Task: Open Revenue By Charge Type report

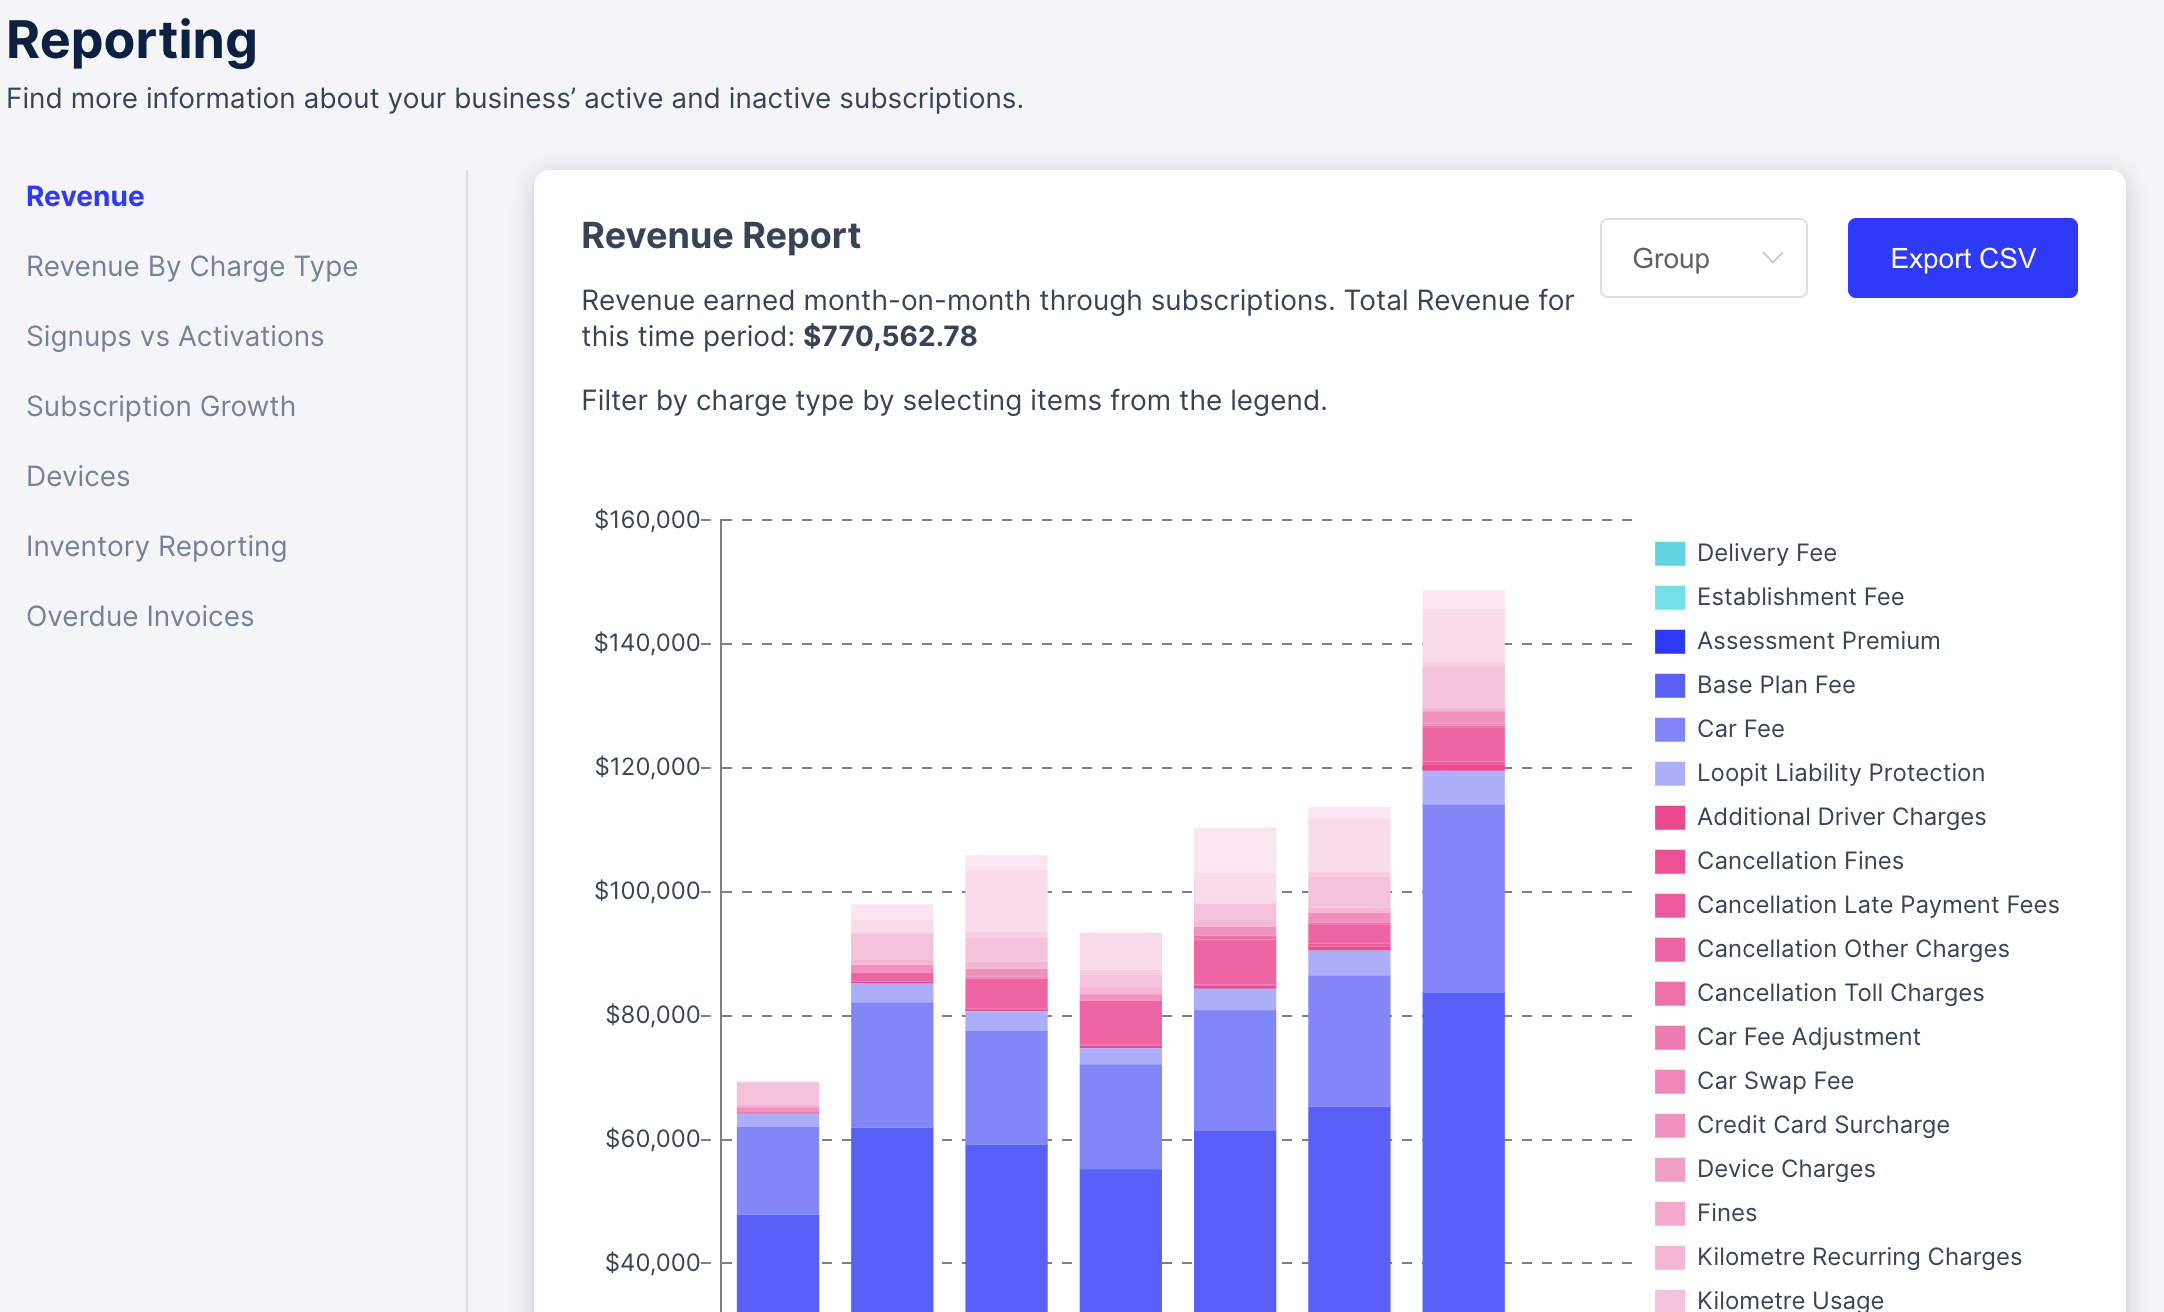Action: (x=192, y=266)
